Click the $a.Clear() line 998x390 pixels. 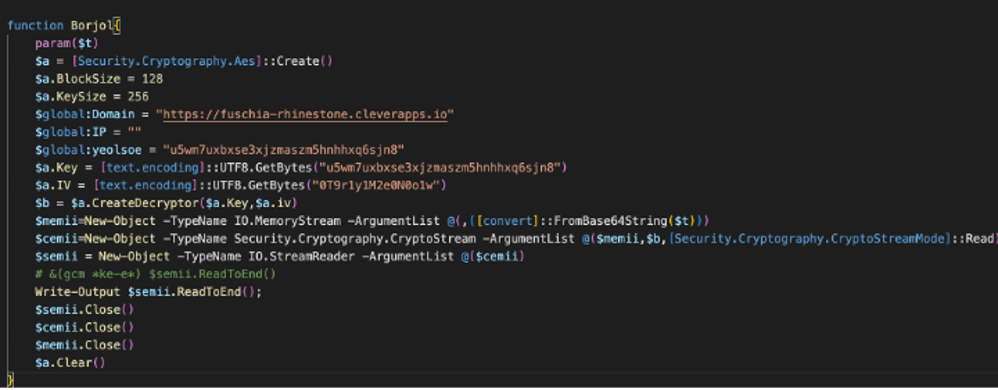pyautogui.click(x=71, y=363)
